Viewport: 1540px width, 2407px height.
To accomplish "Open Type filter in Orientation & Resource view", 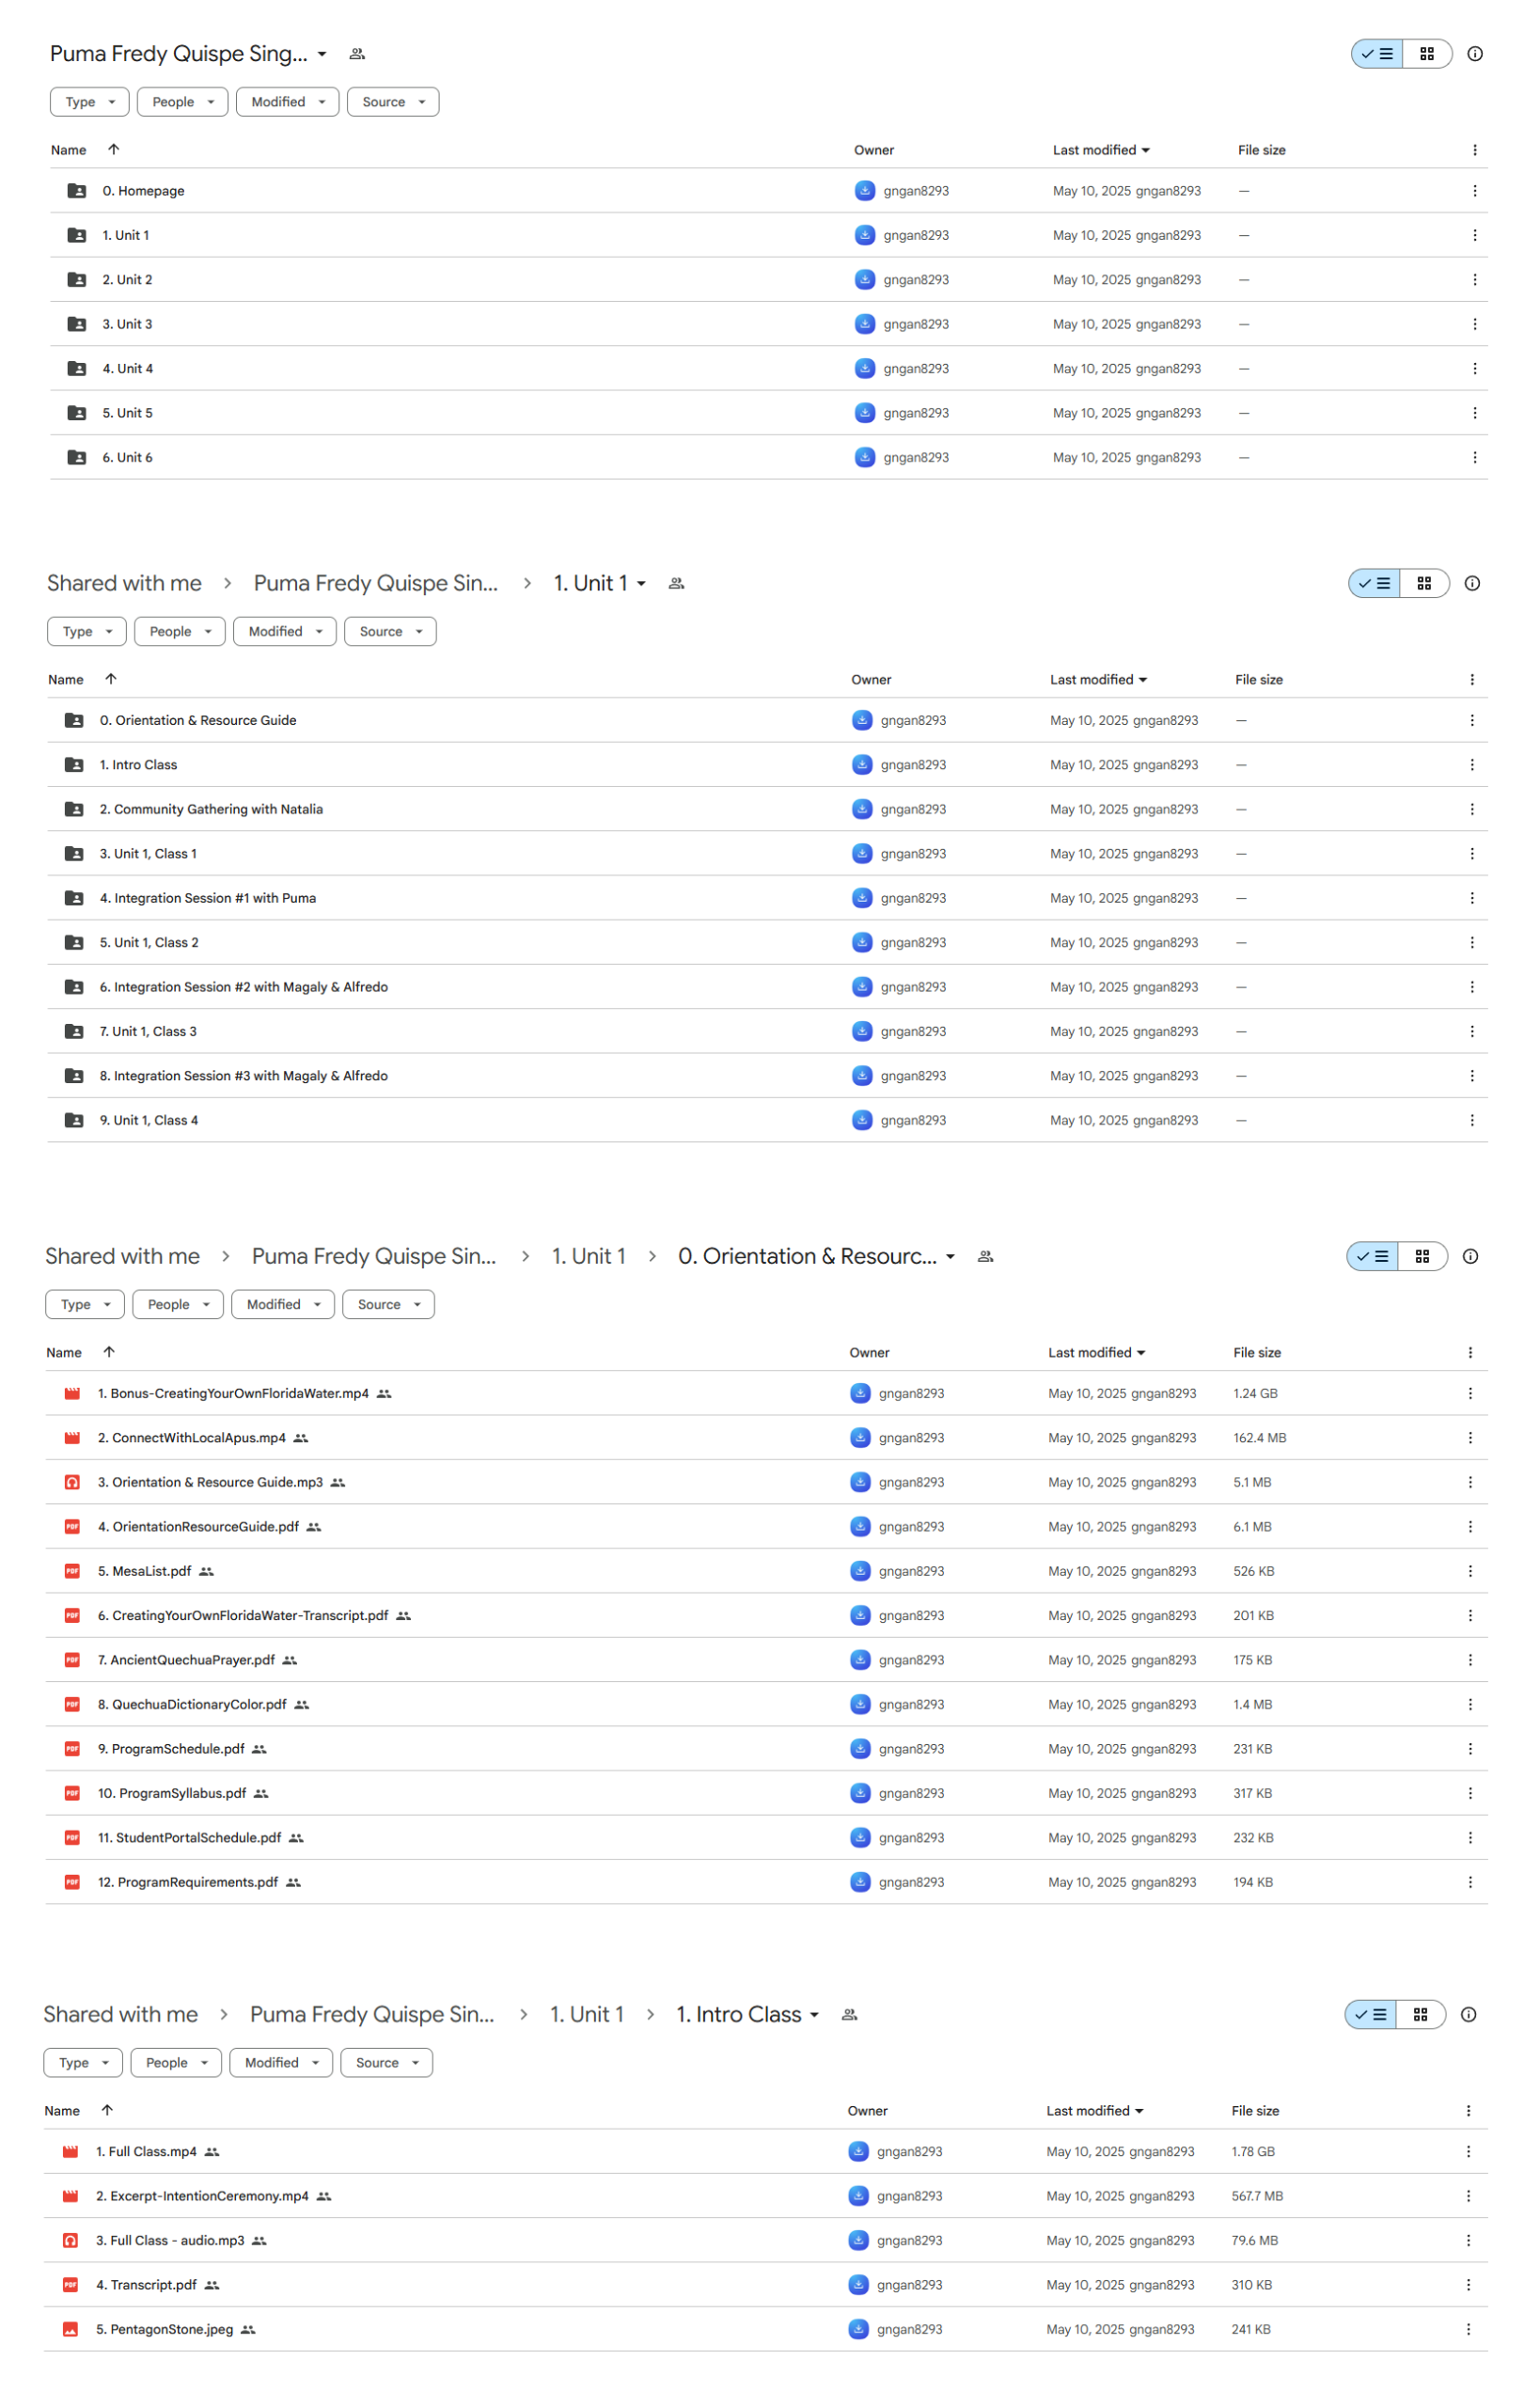I will [x=85, y=1304].
